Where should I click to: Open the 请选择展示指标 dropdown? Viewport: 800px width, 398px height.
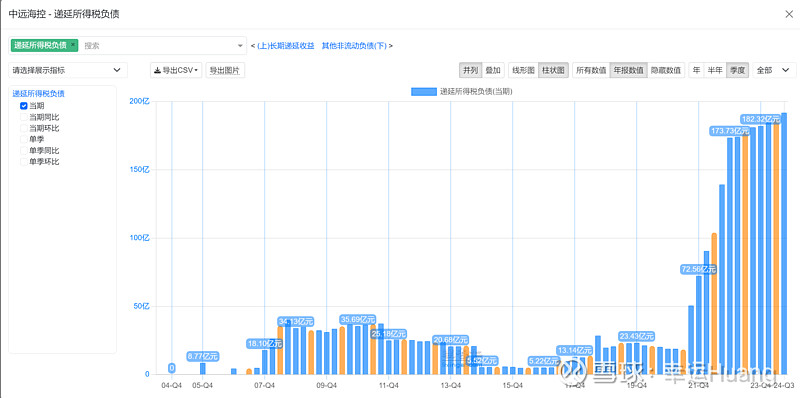(x=68, y=70)
